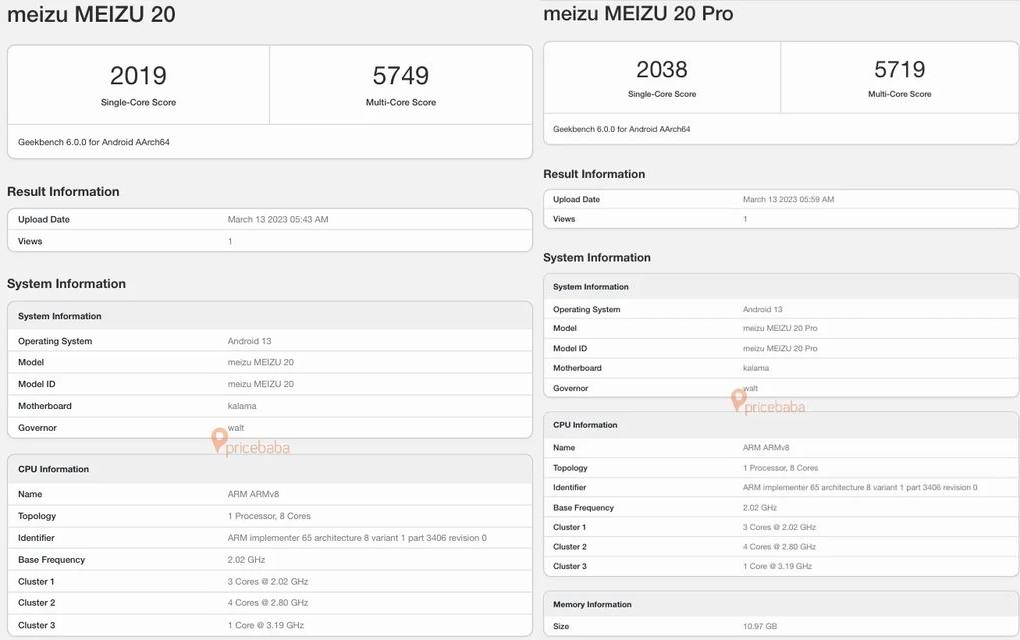Click memory size value '10.97 GB'
Image resolution: width=1020 pixels, height=640 pixels.
pos(759,626)
